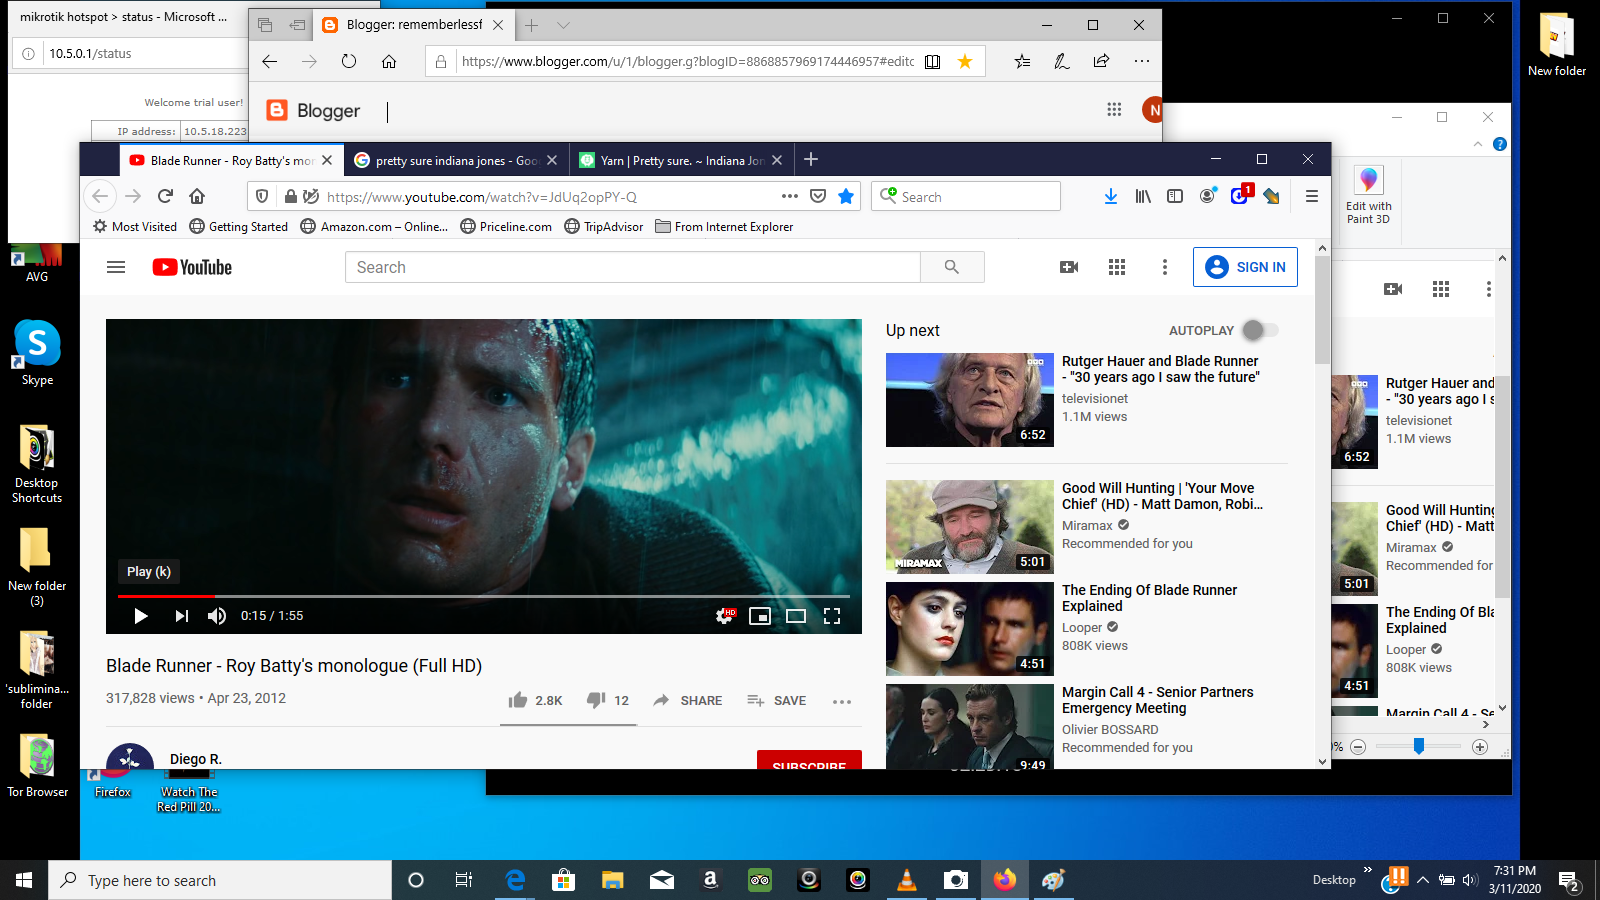This screenshot has height=900, width=1600.
Task: Switch to pretty sure indiana jones Google tab
Action: (x=456, y=160)
